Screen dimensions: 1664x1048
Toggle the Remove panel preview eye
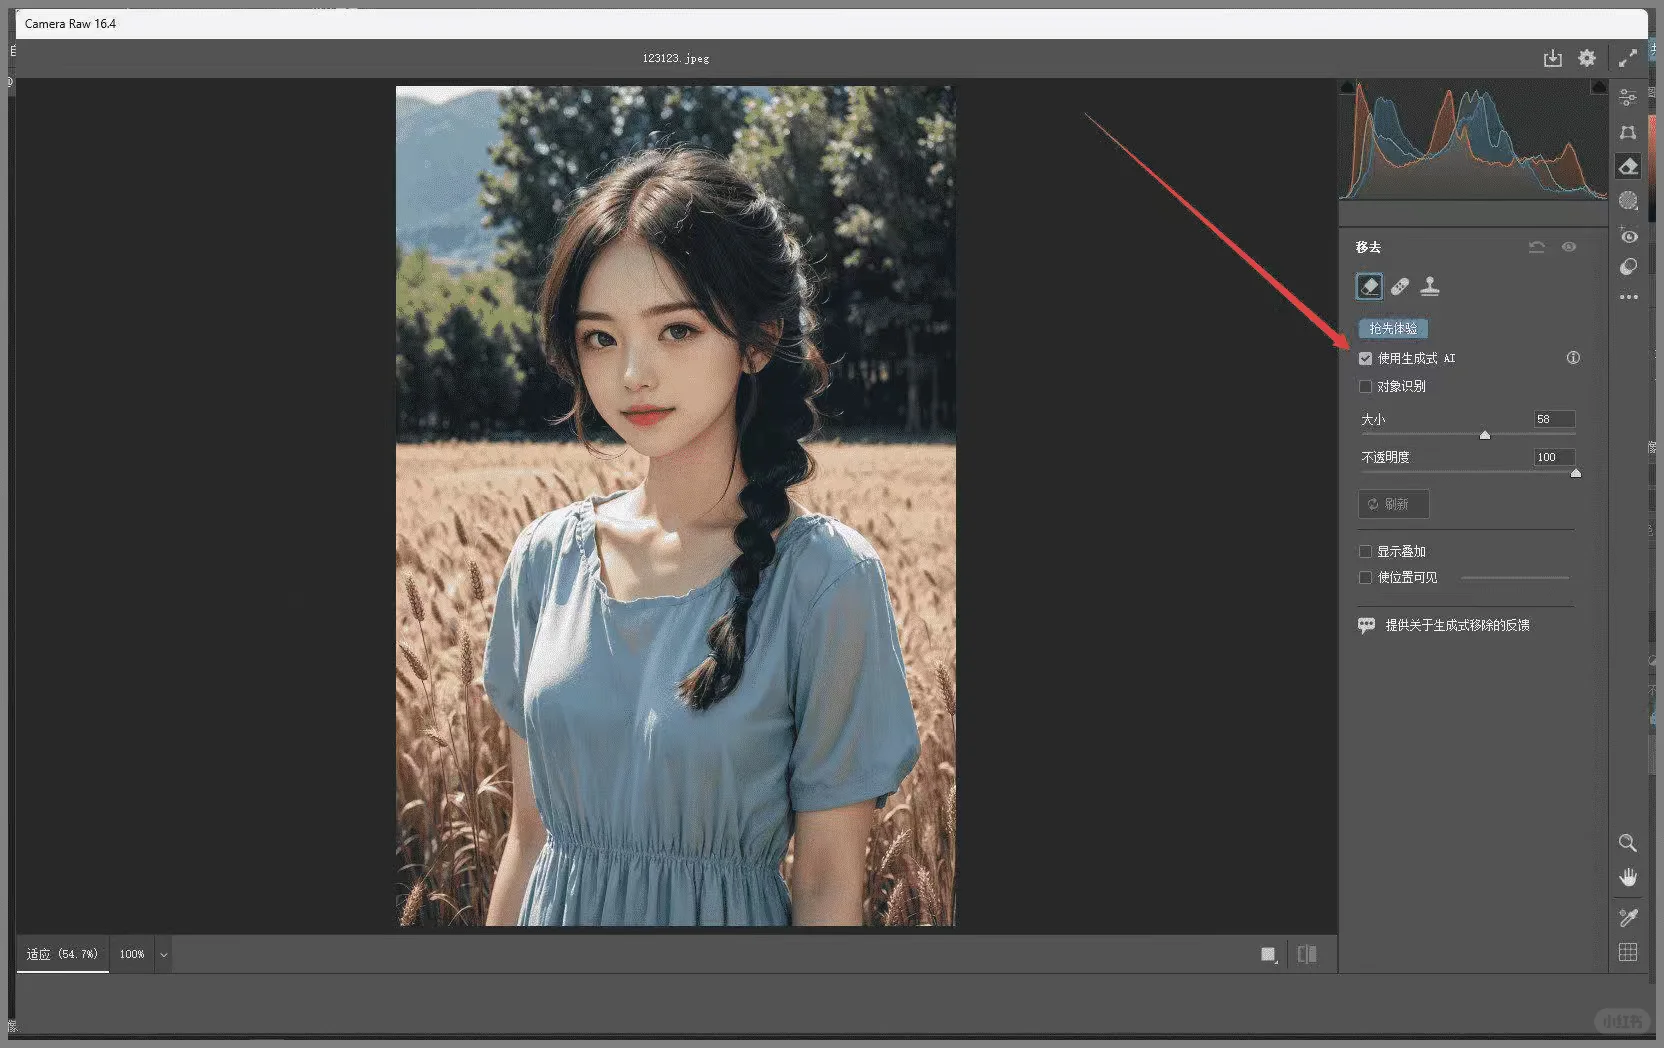coord(1569,246)
